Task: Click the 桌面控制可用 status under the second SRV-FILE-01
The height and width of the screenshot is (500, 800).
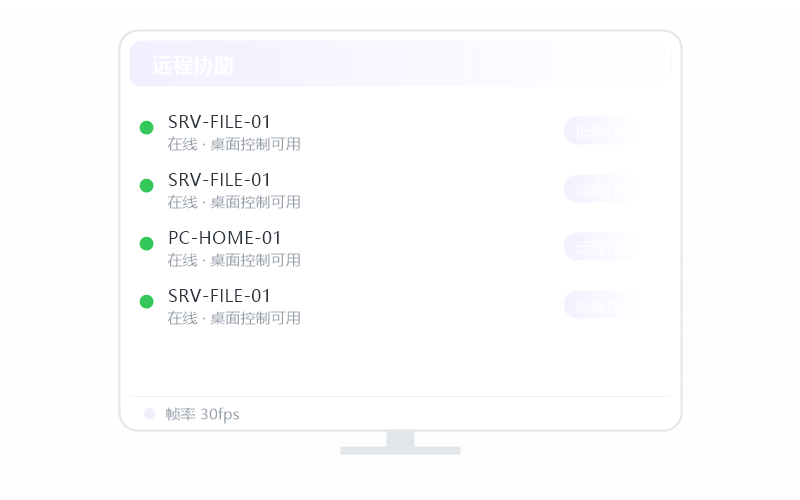Action: (x=256, y=203)
